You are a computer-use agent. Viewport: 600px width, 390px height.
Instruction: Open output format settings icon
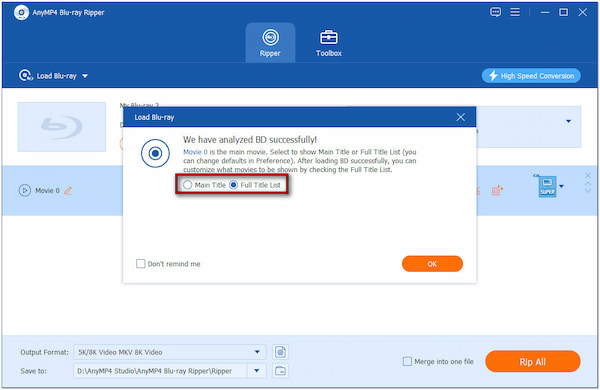click(x=280, y=352)
